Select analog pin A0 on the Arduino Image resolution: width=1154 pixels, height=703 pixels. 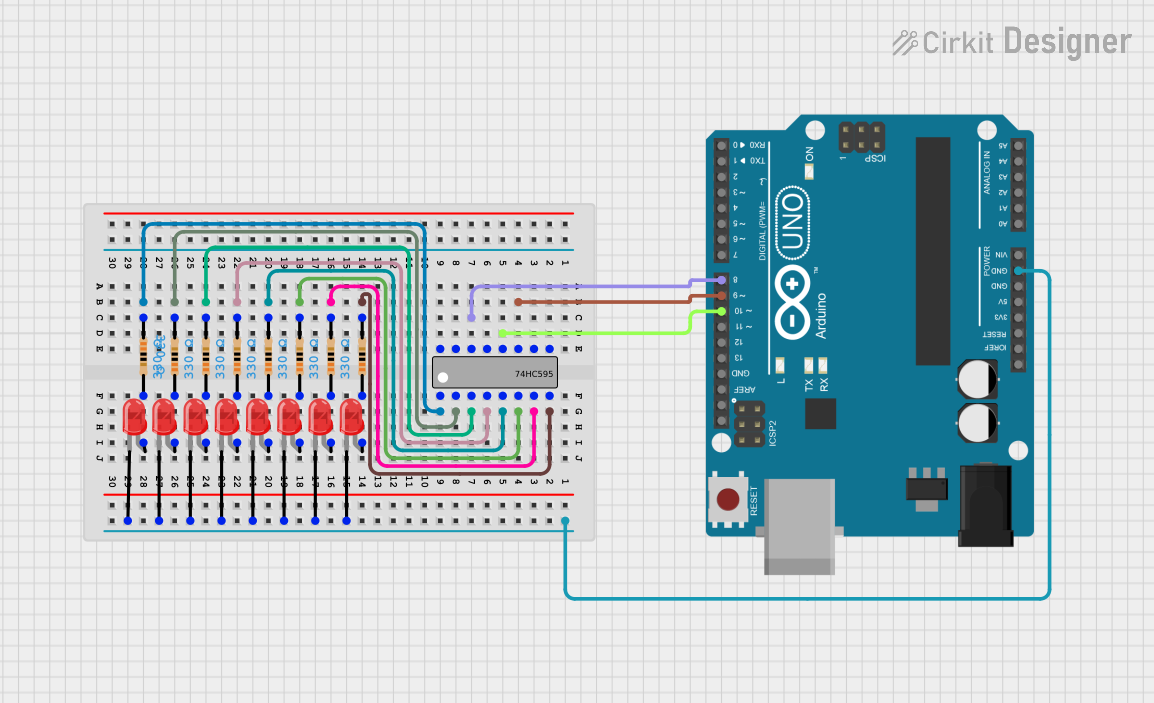pyautogui.click(x=1019, y=224)
